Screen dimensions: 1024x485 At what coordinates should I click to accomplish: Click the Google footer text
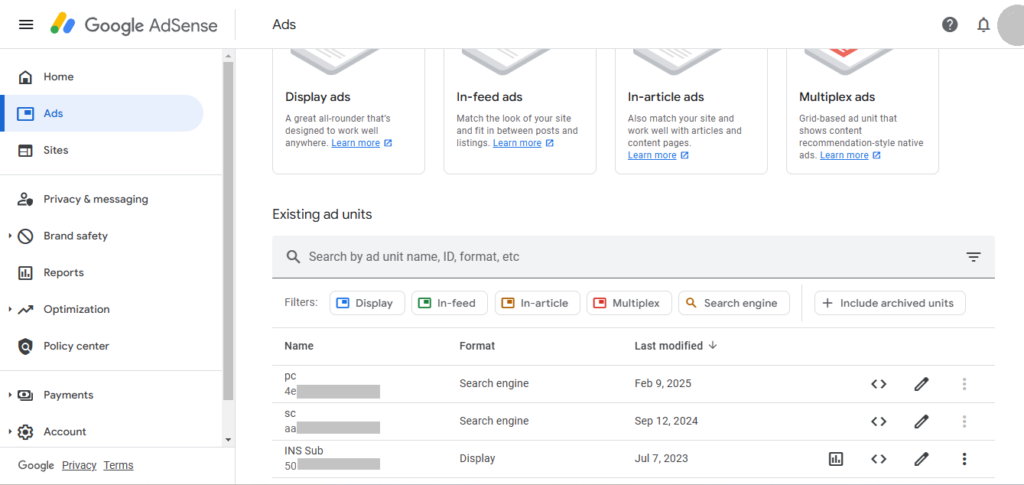pos(36,465)
